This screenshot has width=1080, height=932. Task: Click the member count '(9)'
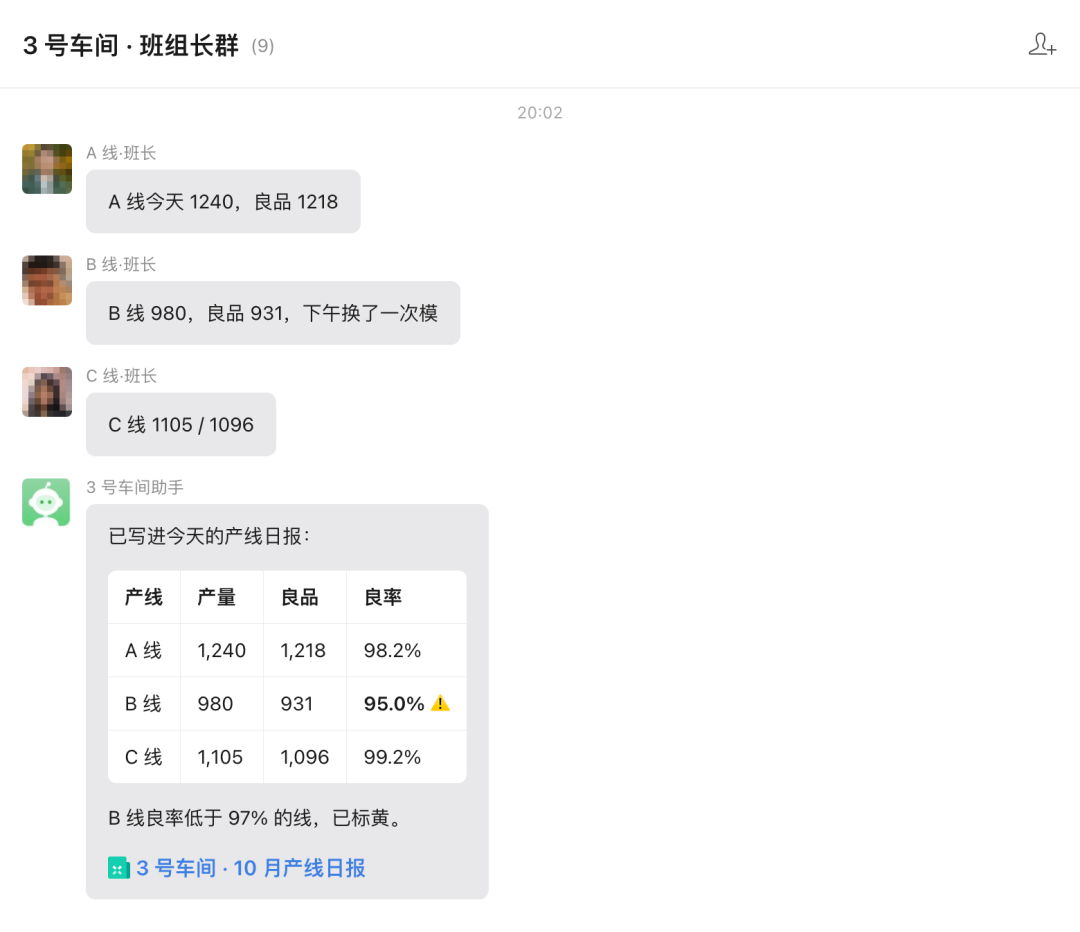tap(262, 46)
